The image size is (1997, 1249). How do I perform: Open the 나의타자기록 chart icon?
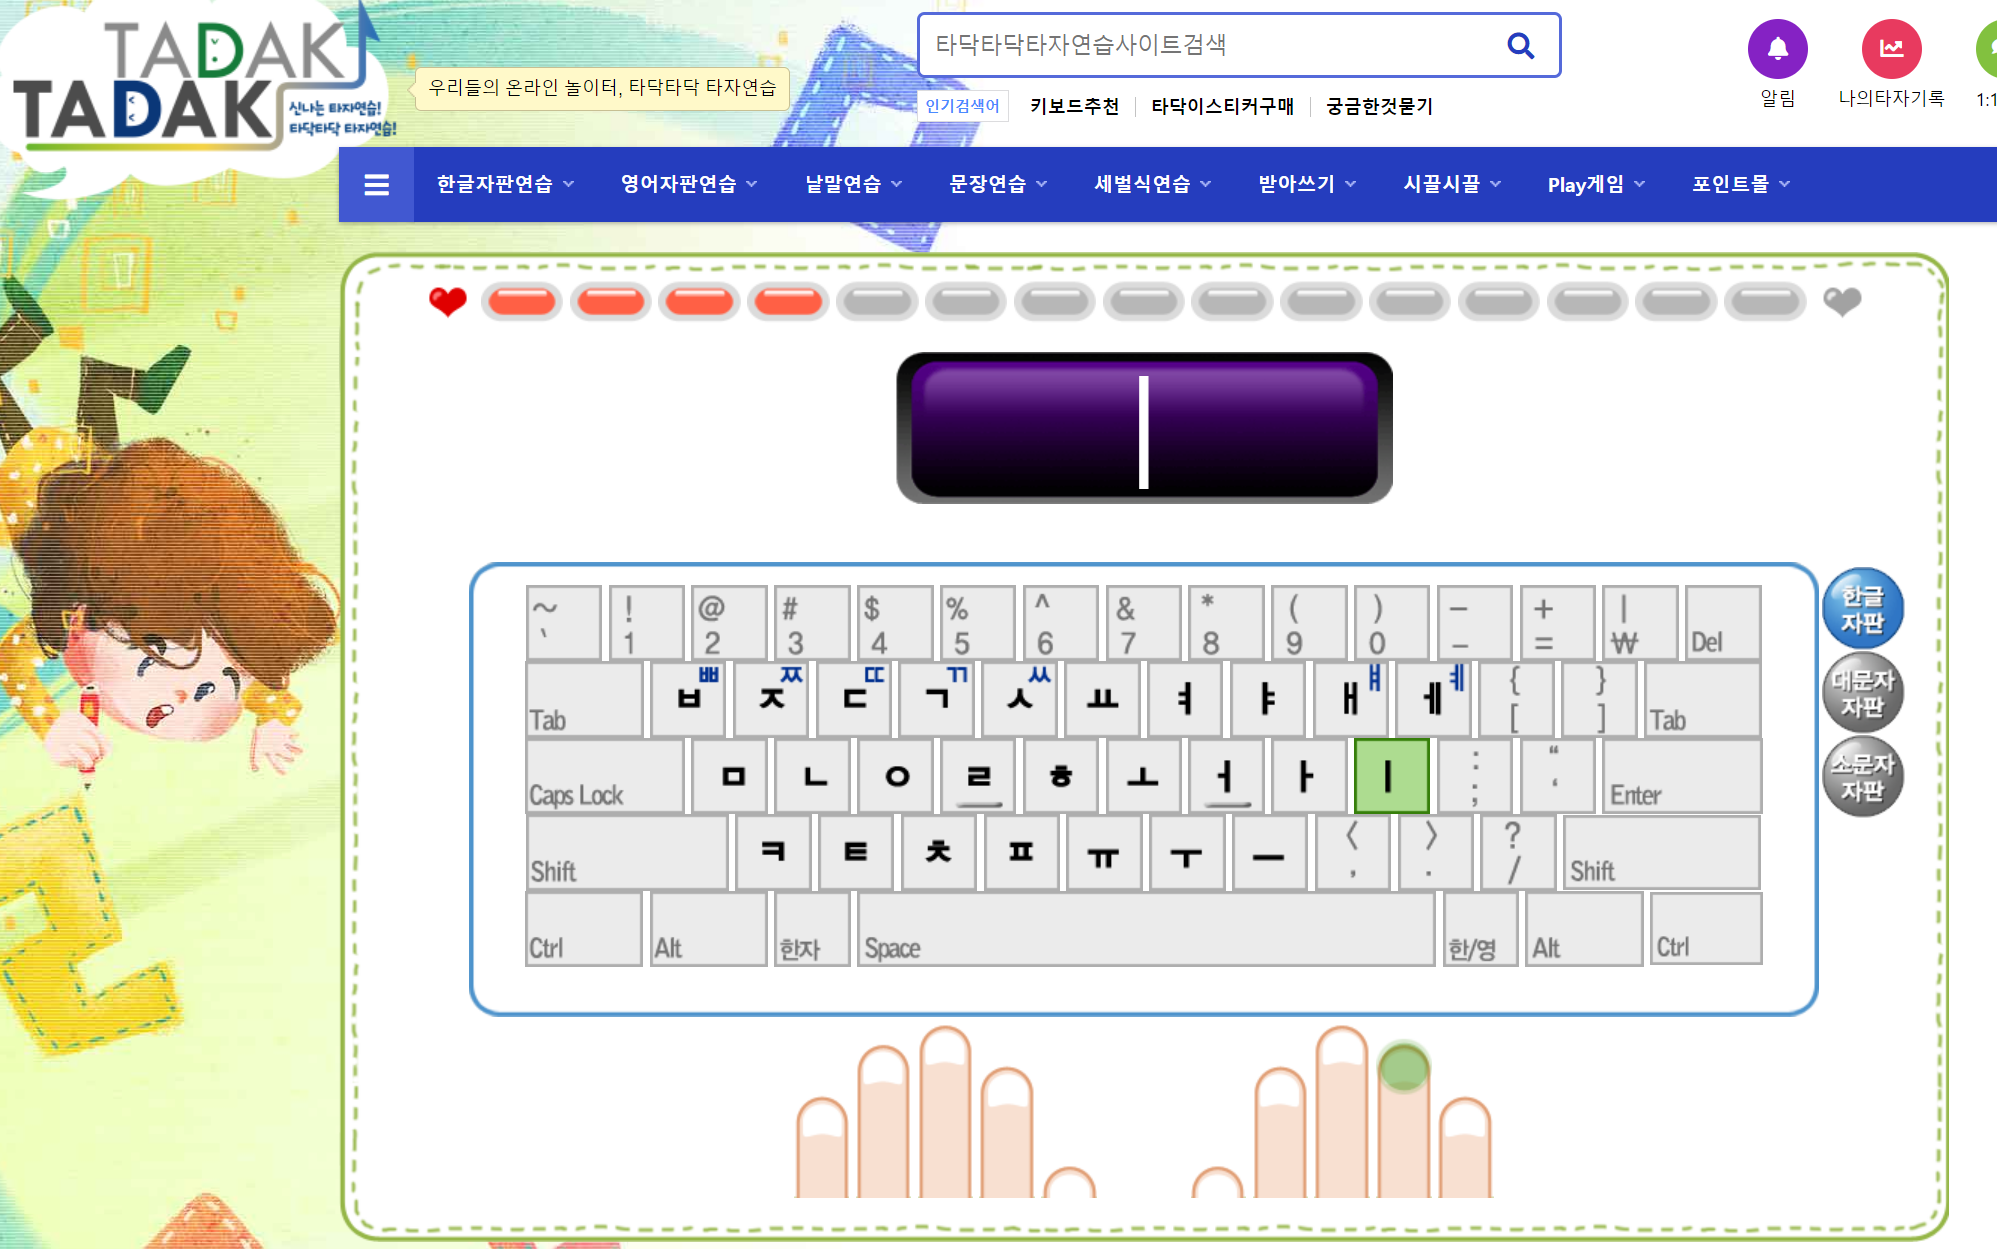(x=1891, y=48)
